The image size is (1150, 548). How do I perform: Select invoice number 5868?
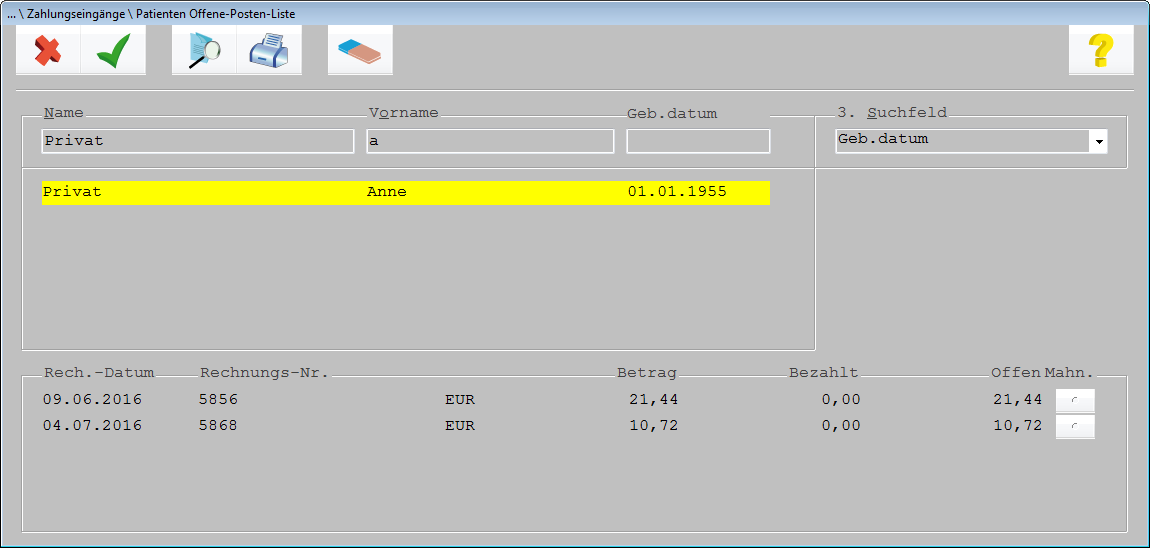219,425
